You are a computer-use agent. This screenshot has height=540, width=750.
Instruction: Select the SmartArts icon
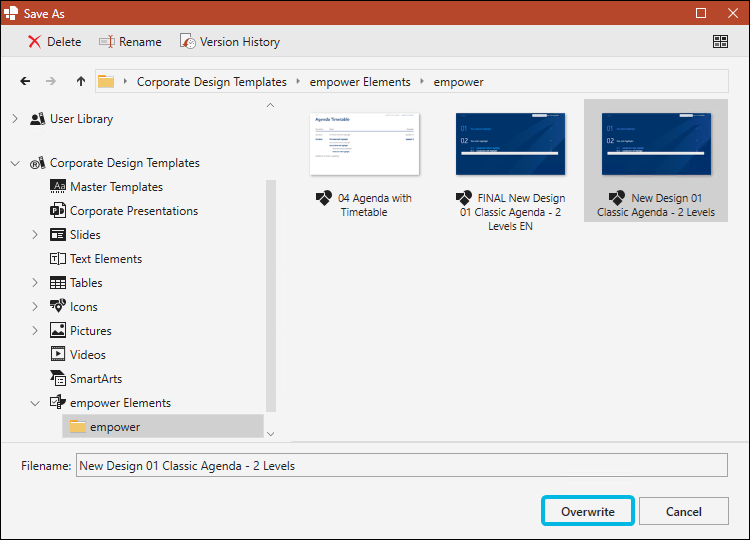pyautogui.click(x=58, y=378)
